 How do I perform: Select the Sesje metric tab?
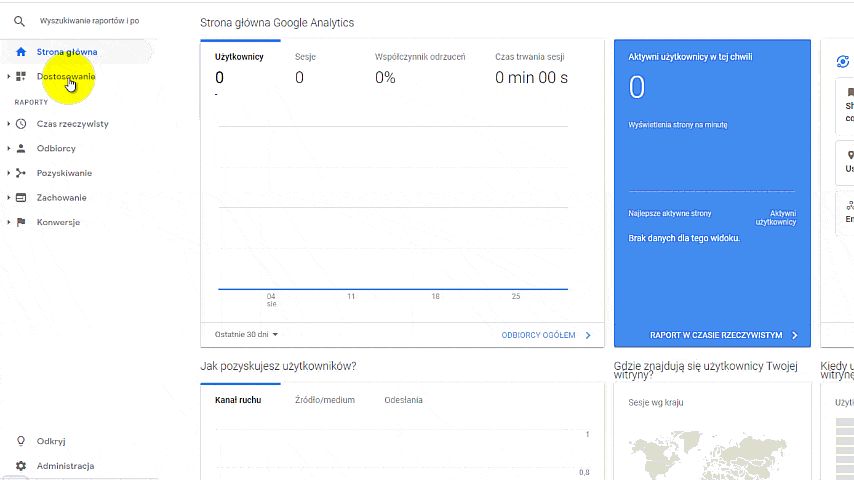click(305, 68)
